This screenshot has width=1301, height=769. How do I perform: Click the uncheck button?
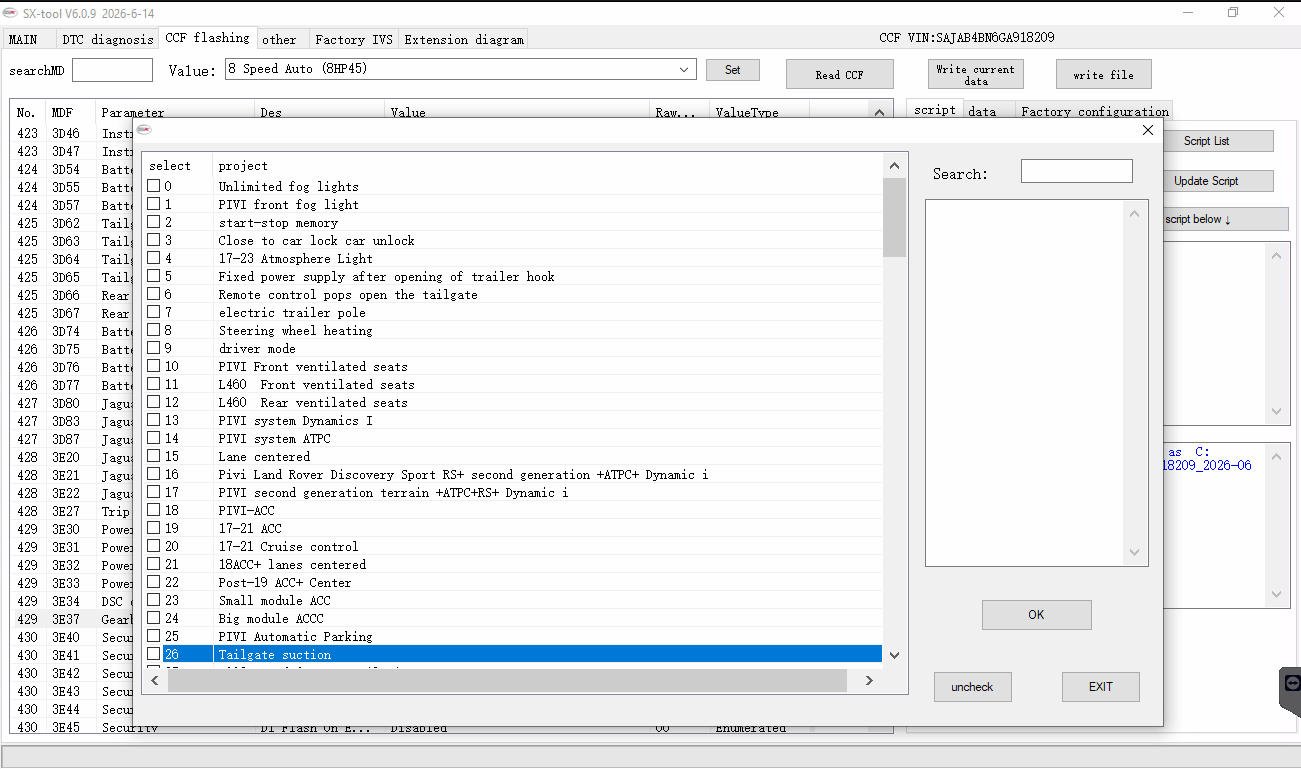coord(972,687)
